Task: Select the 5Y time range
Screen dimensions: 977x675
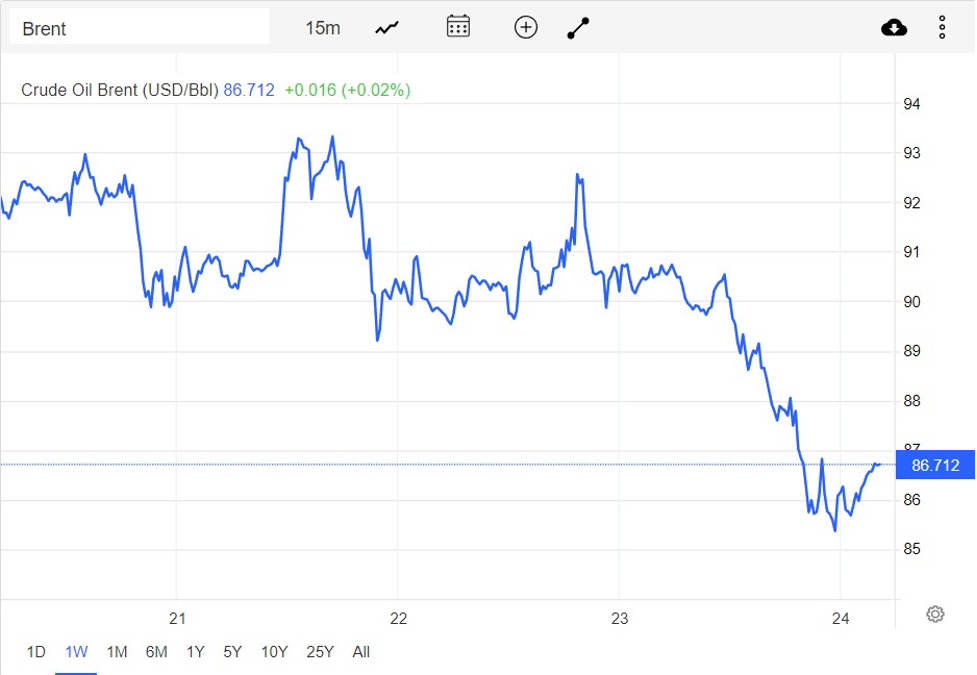Action: click(x=233, y=652)
